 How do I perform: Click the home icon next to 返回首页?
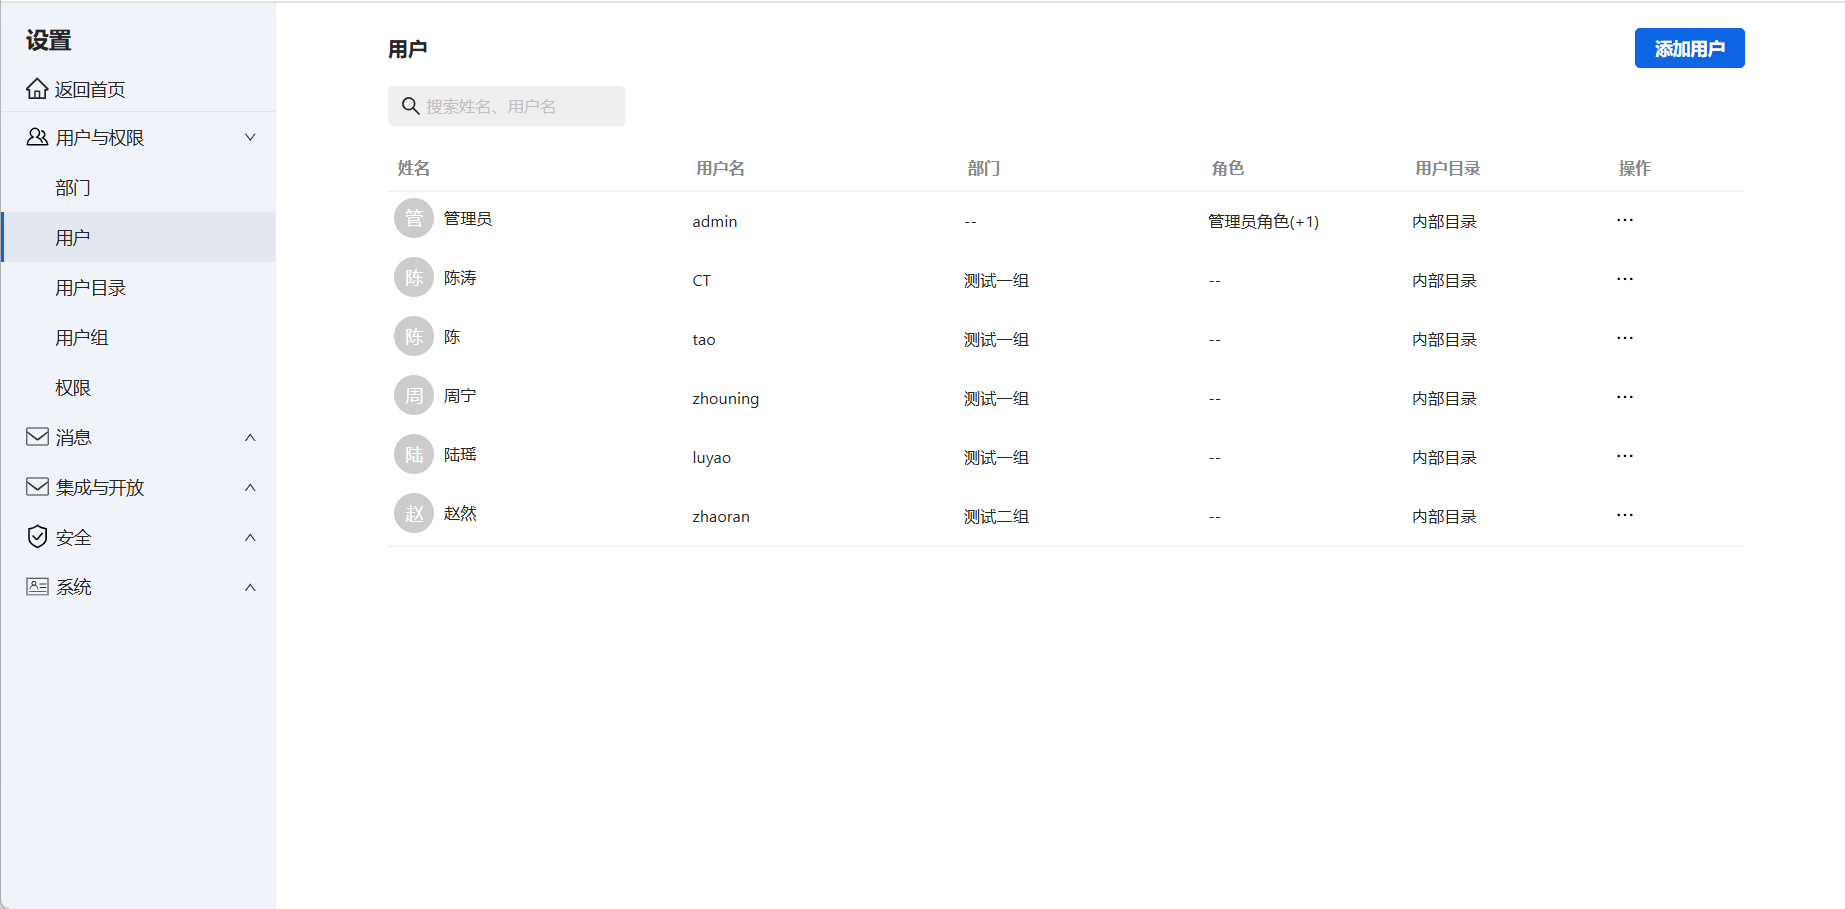[36, 88]
